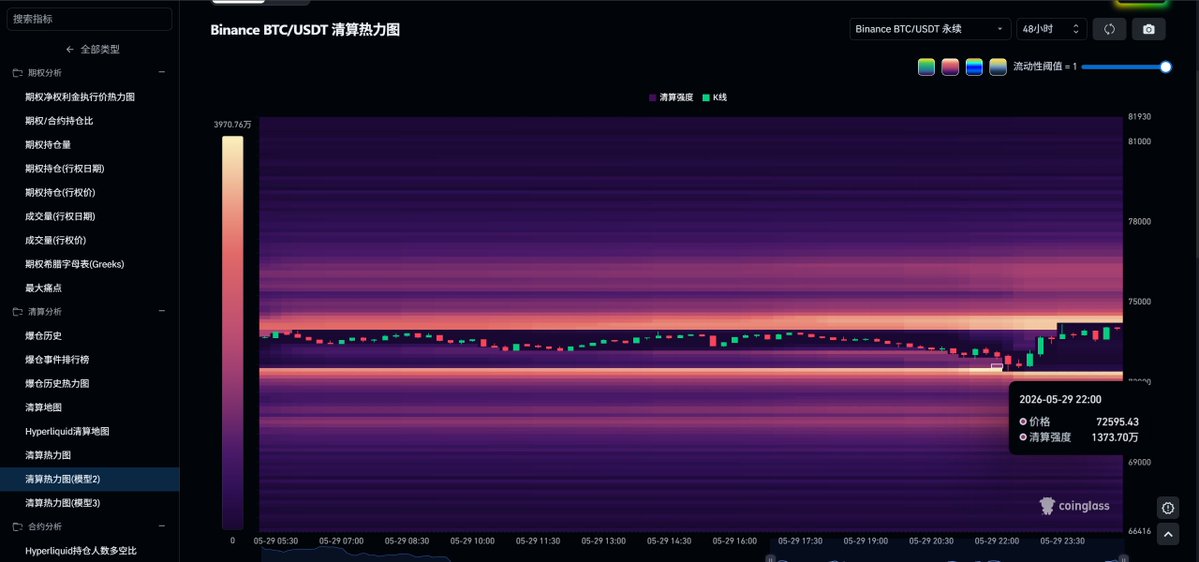Open the alert icon at bottom right
Image resolution: width=1199 pixels, height=562 pixels.
[x=1168, y=508]
